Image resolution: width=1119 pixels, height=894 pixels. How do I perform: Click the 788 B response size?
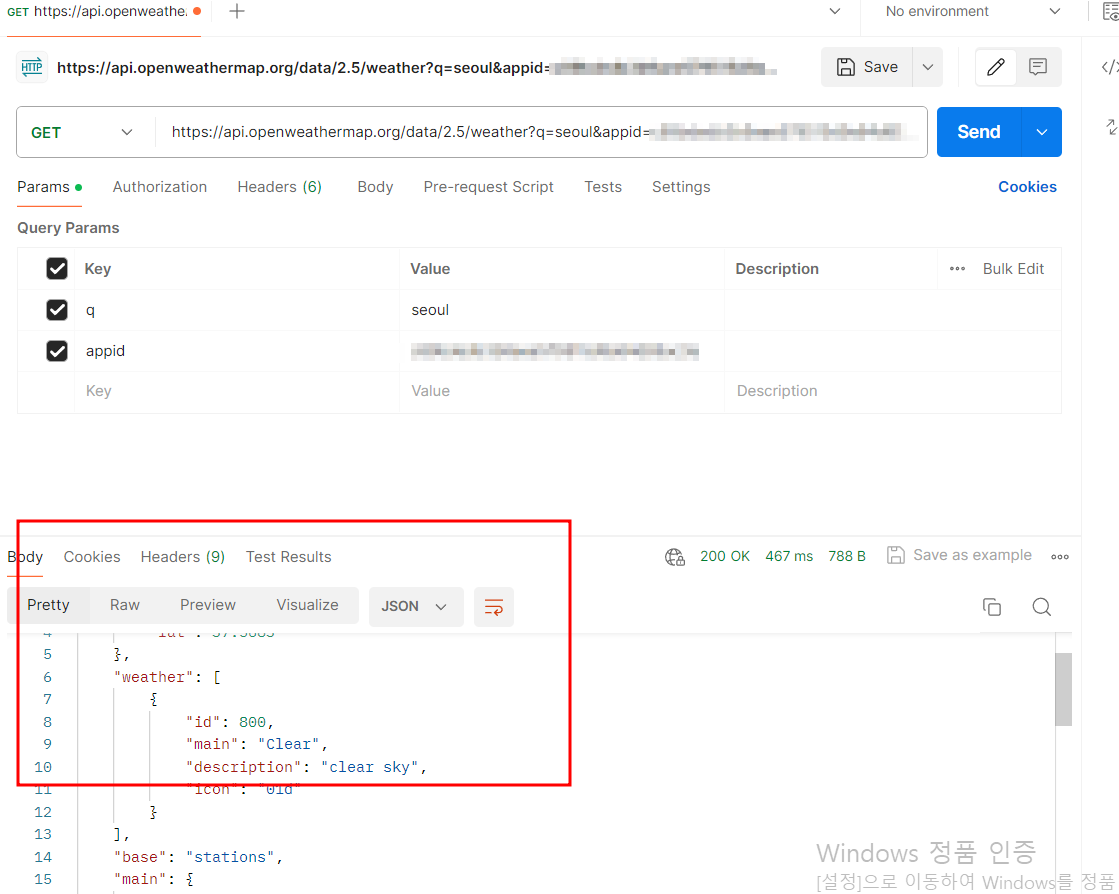tap(846, 557)
